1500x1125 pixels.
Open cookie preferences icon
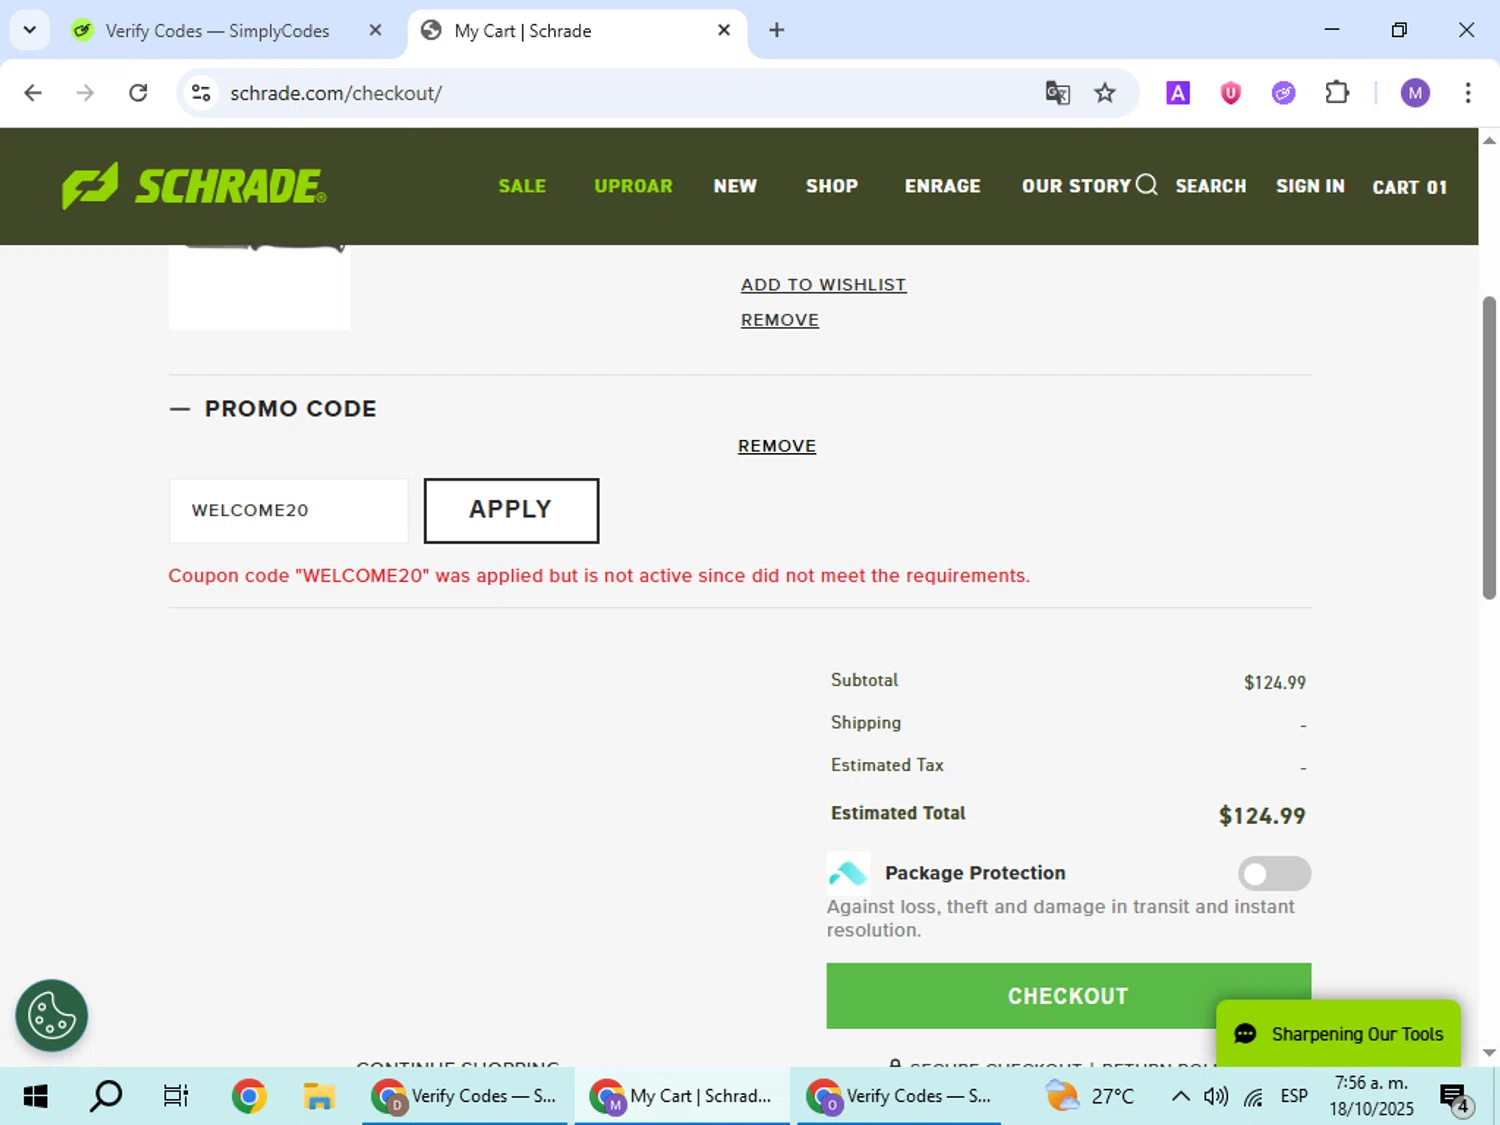click(x=52, y=1015)
